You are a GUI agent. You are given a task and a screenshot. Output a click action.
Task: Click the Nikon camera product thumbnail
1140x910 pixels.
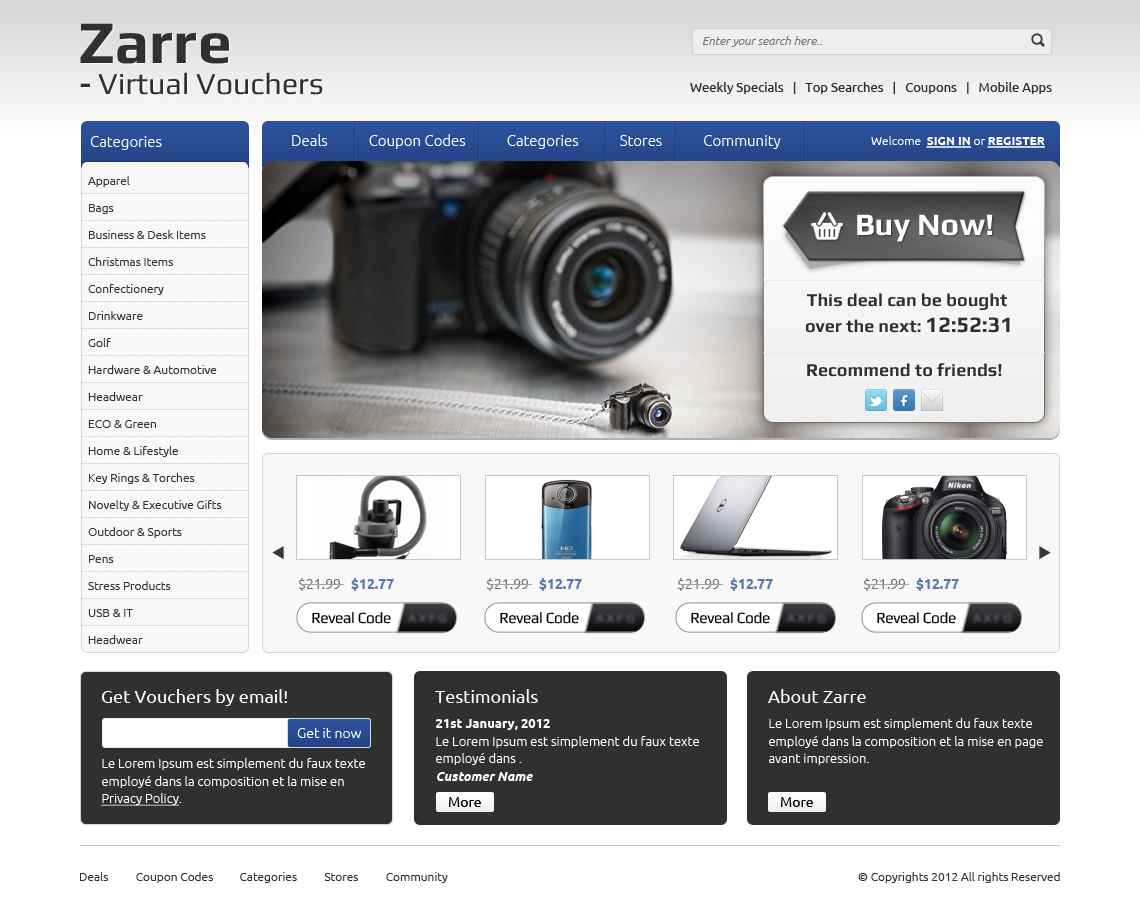944,518
